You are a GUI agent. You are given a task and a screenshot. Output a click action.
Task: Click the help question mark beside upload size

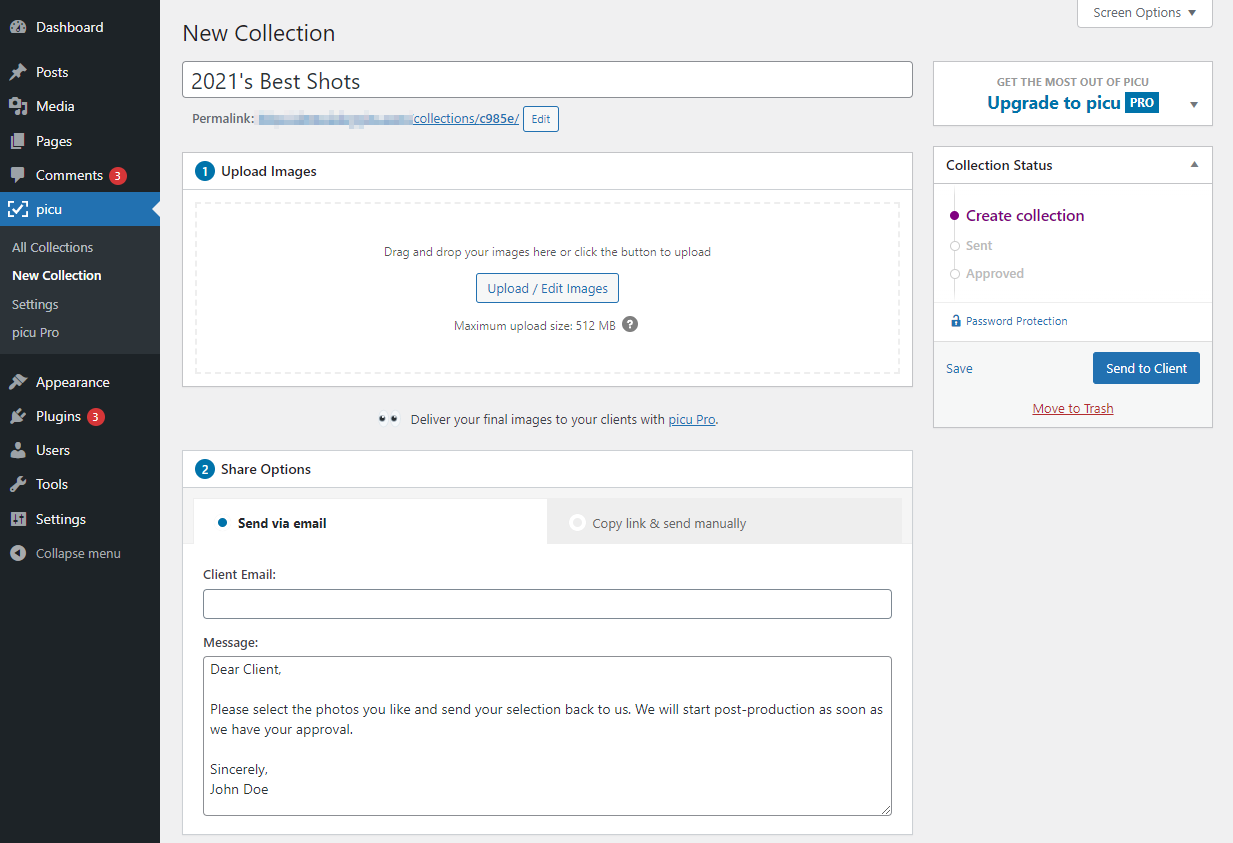pos(630,325)
